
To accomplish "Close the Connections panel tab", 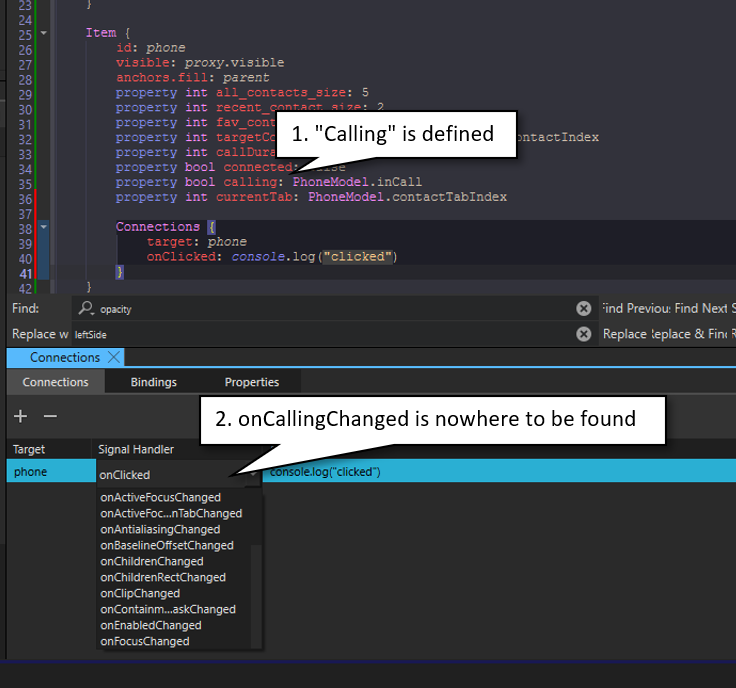I will click(114, 357).
